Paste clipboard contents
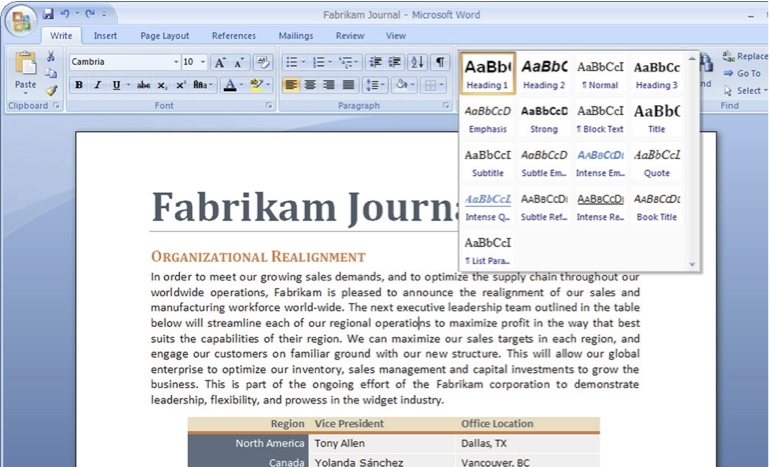The height and width of the screenshot is (467, 770). click(x=25, y=72)
